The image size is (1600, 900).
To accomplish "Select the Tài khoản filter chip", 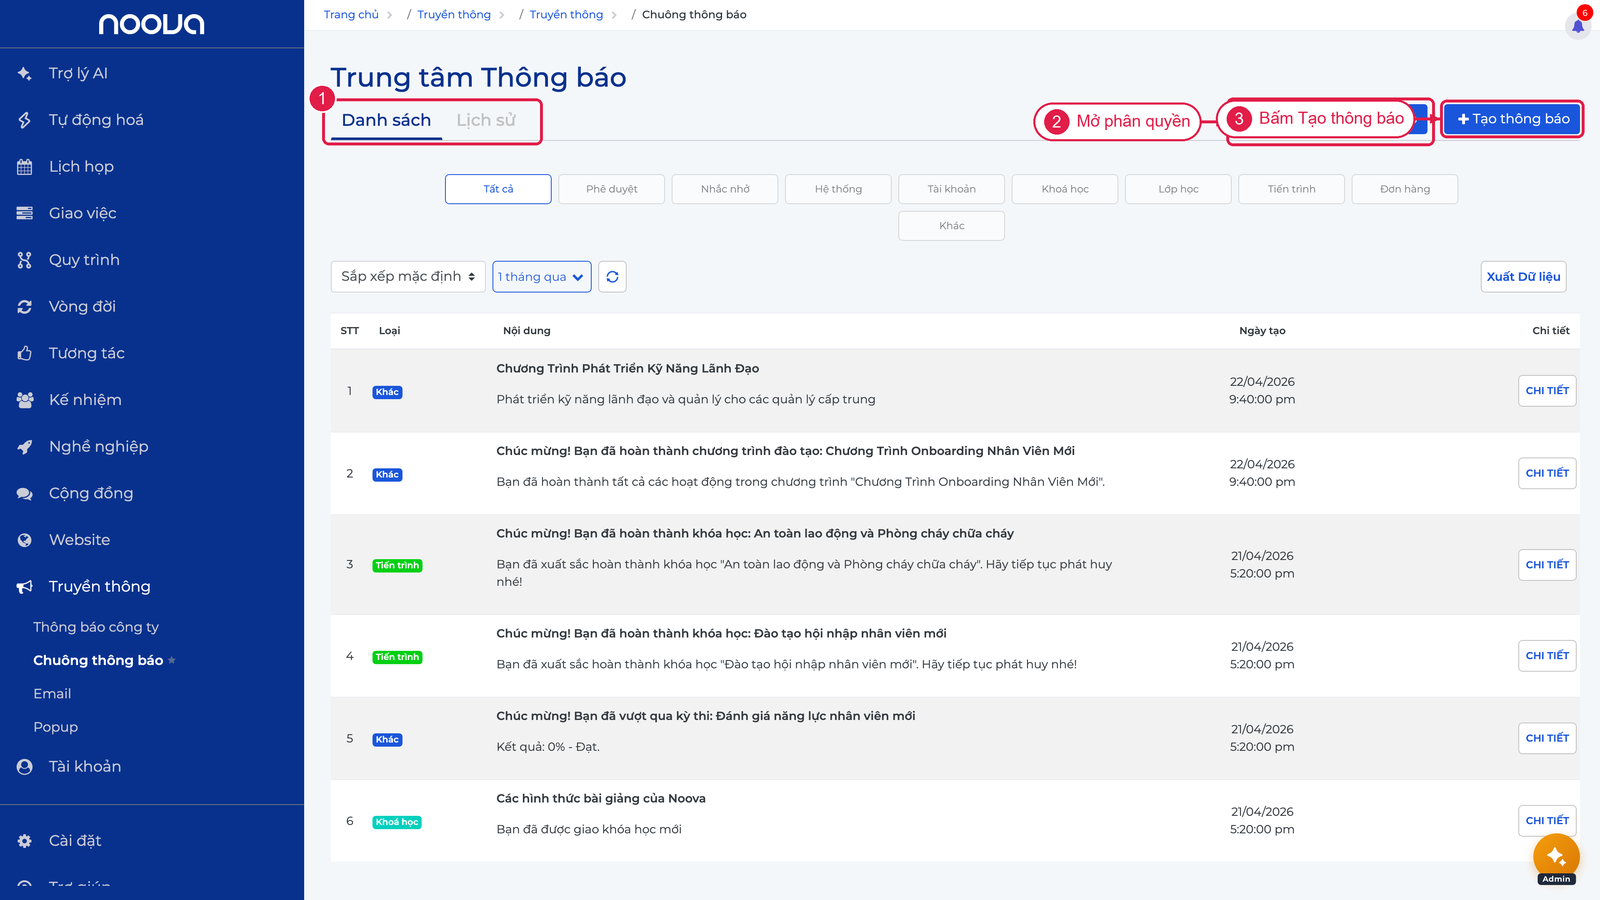I will pyautogui.click(x=951, y=189).
